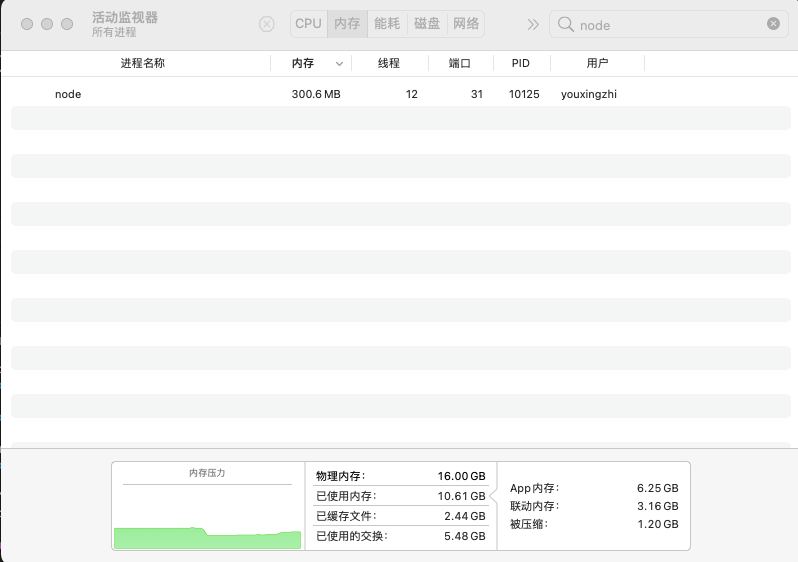Toggle sort order on 内存 column arrow
798x562 pixels.
point(339,64)
